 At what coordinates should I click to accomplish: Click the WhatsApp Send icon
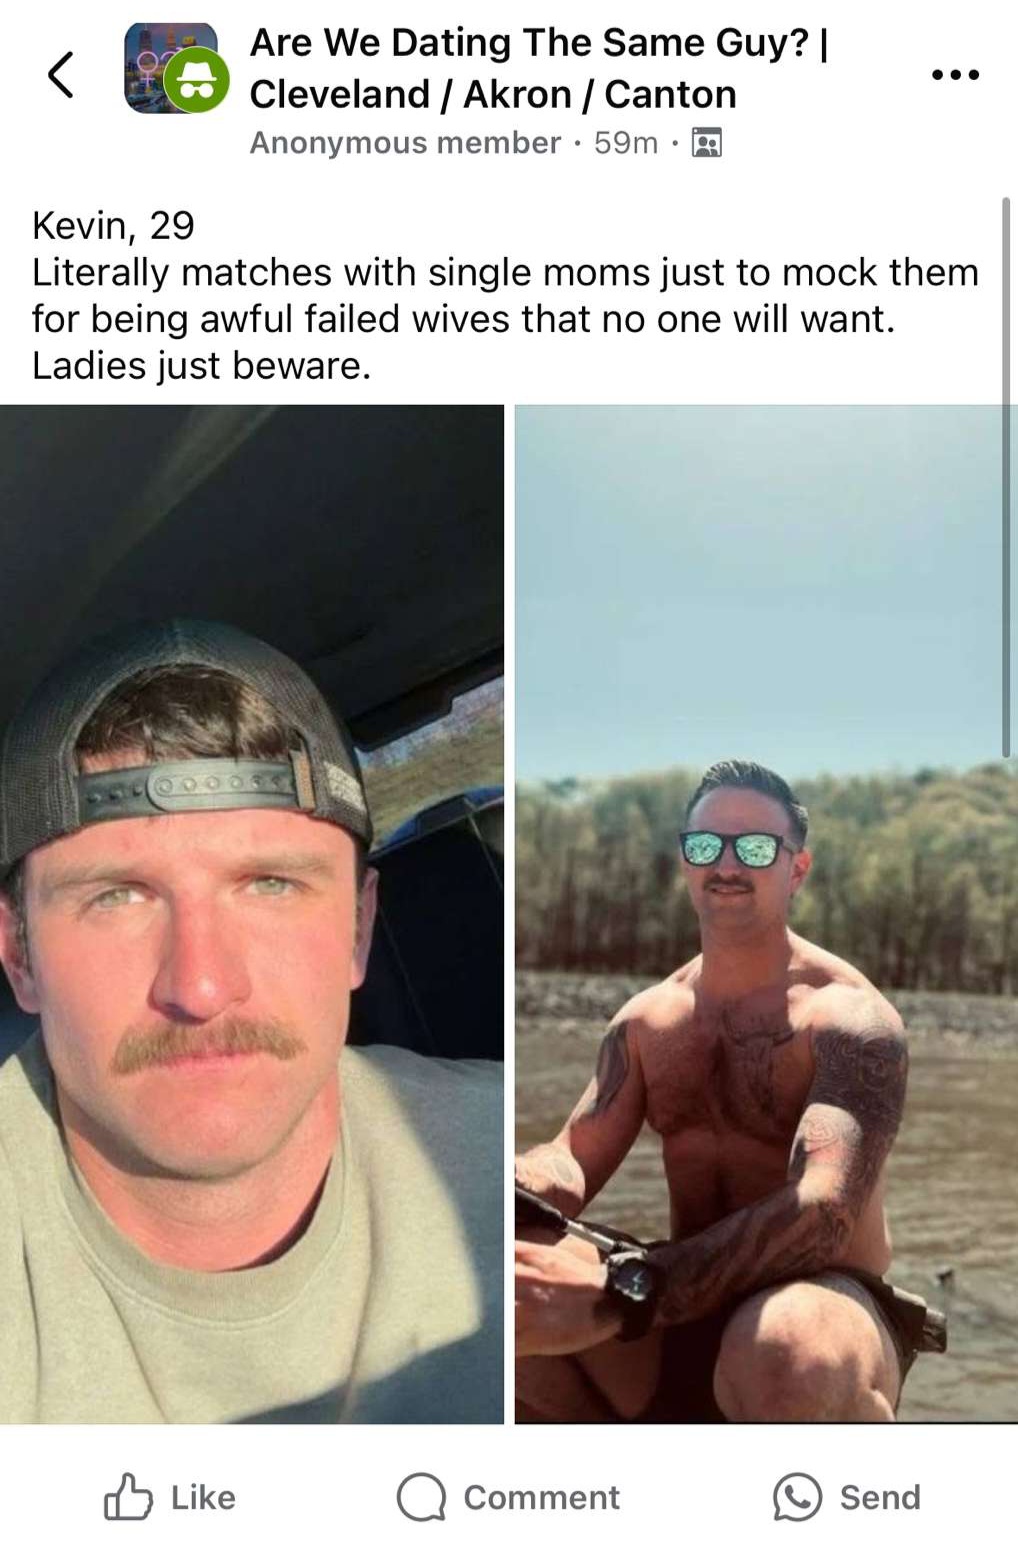[x=797, y=1497]
